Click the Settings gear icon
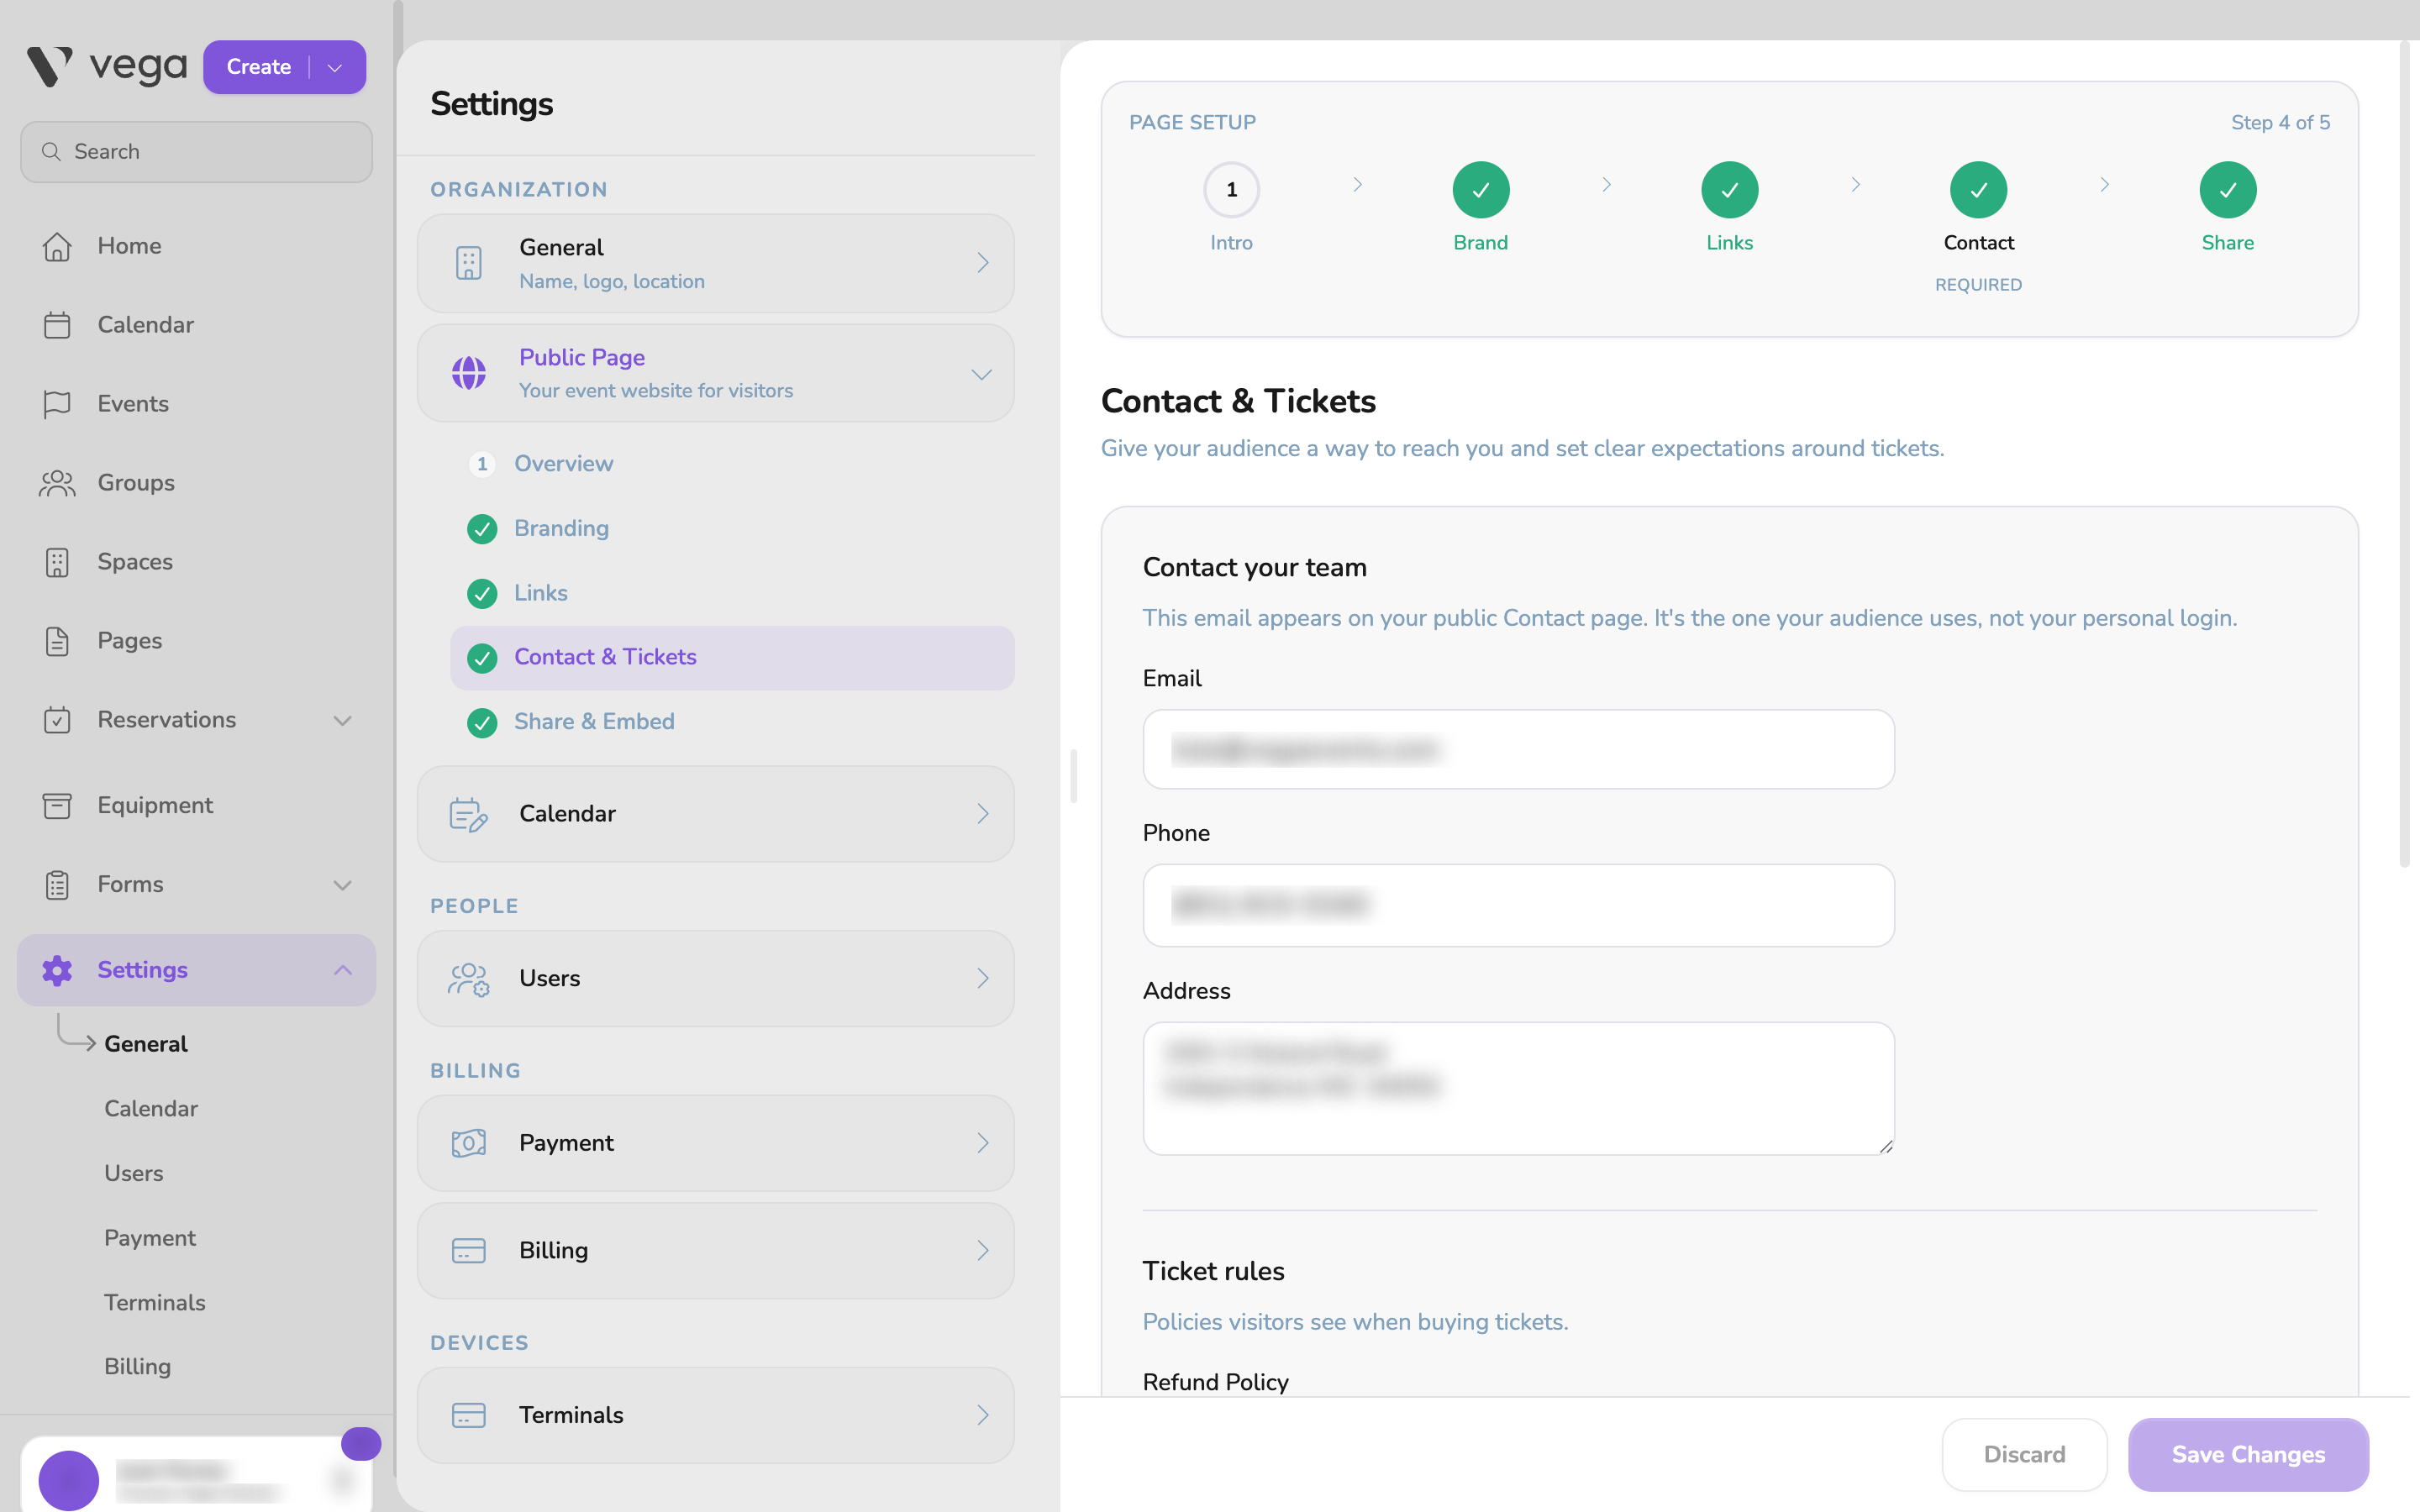Viewport: 2420px width, 1512px height. tap(57, 970)
